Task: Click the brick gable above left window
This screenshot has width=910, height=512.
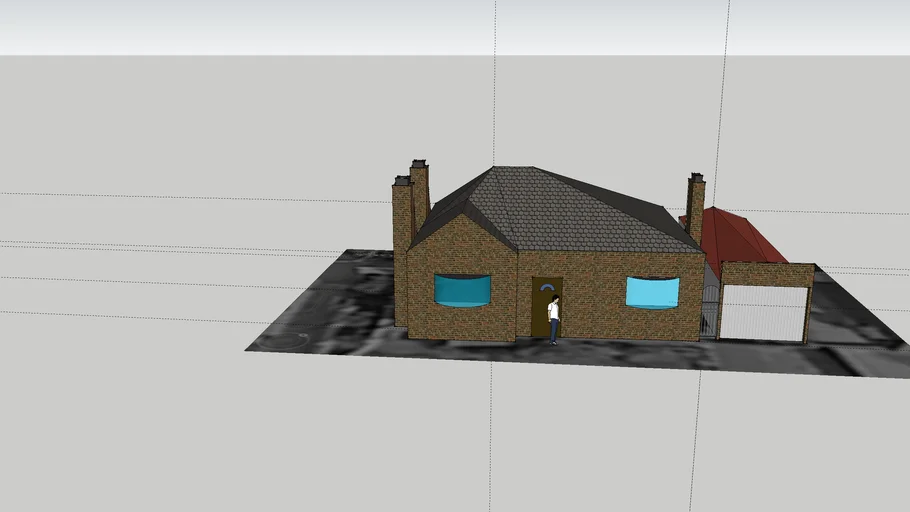Action: [460, 250]
